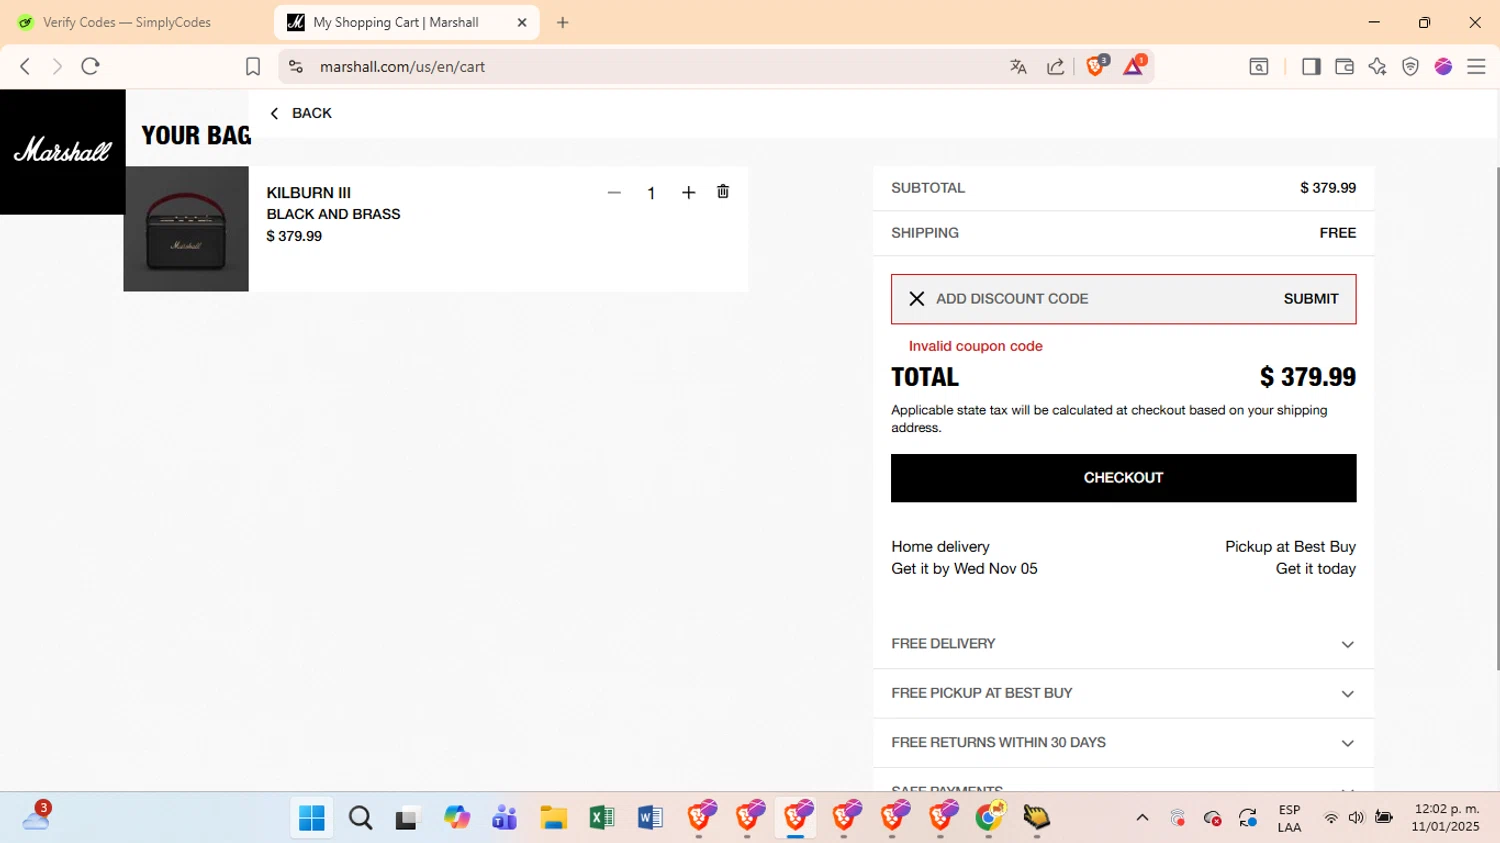
Task: Open the tab search icon
Action: [x=1259, y=66]
